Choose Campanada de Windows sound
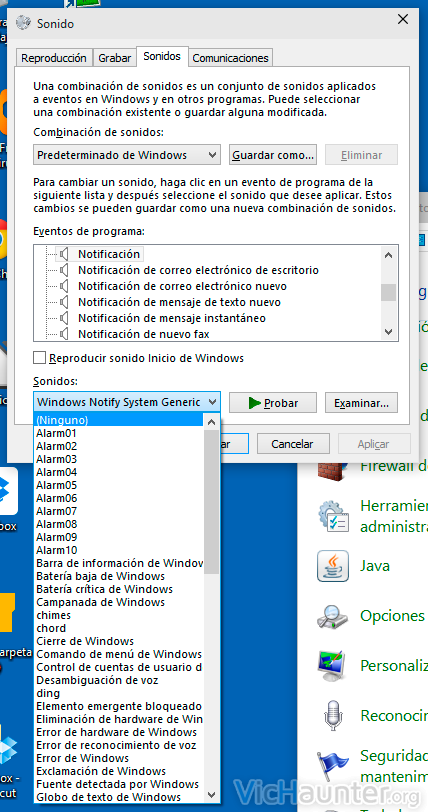The width and height of the screenshot is (428, 812). pyautogui.click(x=119, y=602)
